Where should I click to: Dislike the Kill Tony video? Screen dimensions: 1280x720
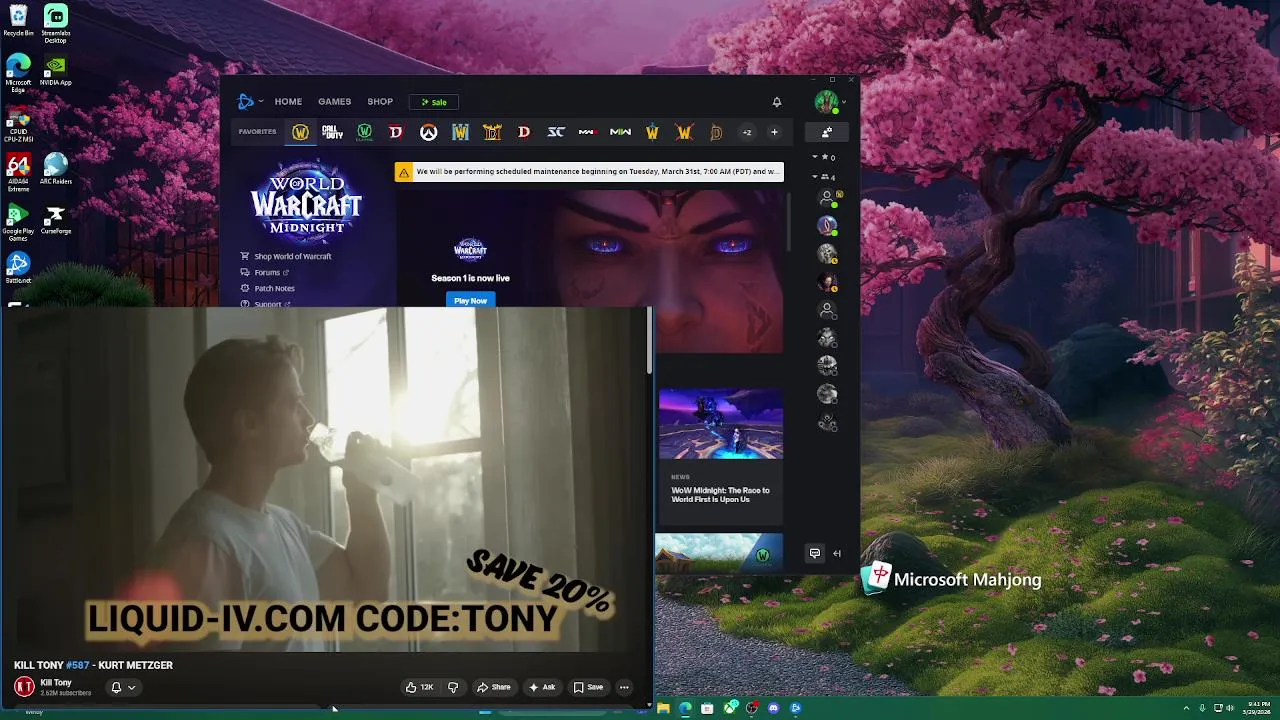point(453,687)
